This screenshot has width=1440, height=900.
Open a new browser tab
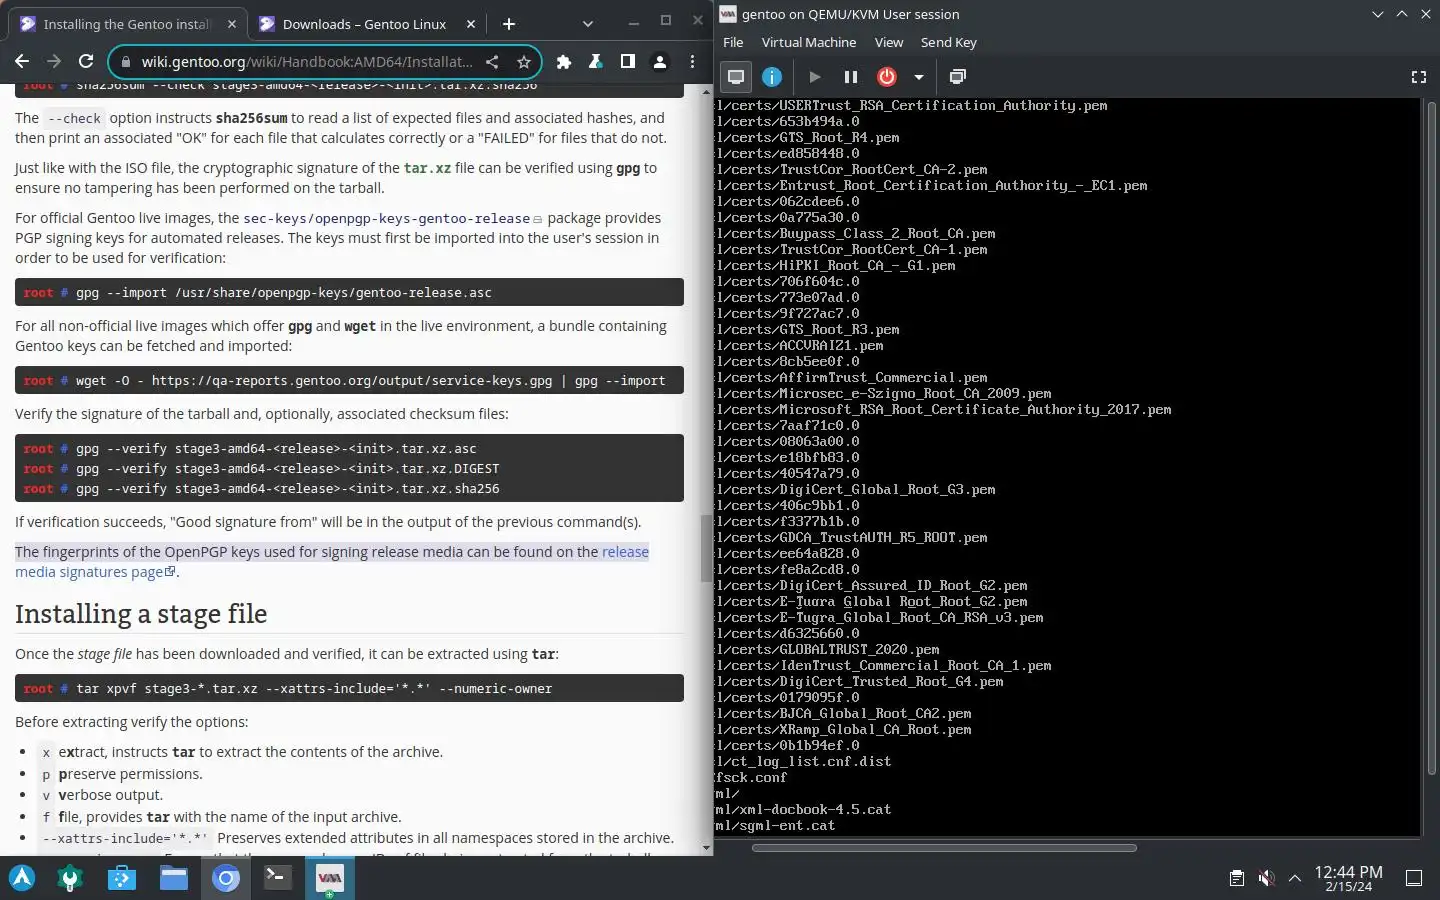509,24
